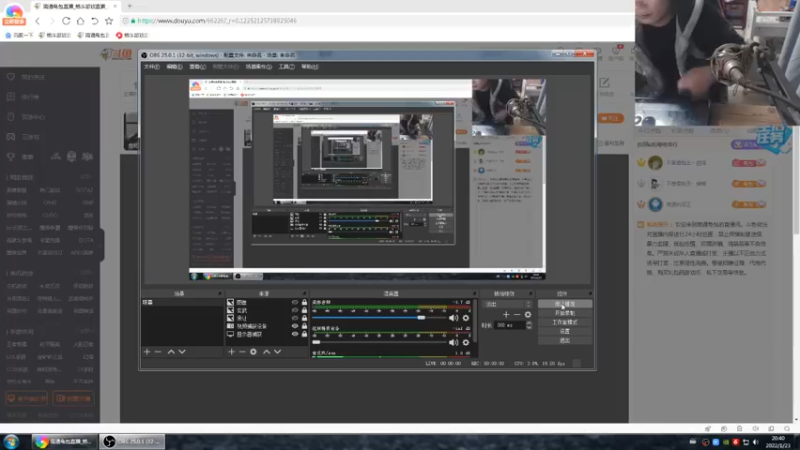800x450 pixels.
Task: Open source properties gear in Sources dock
Action: tap(254, 352)
